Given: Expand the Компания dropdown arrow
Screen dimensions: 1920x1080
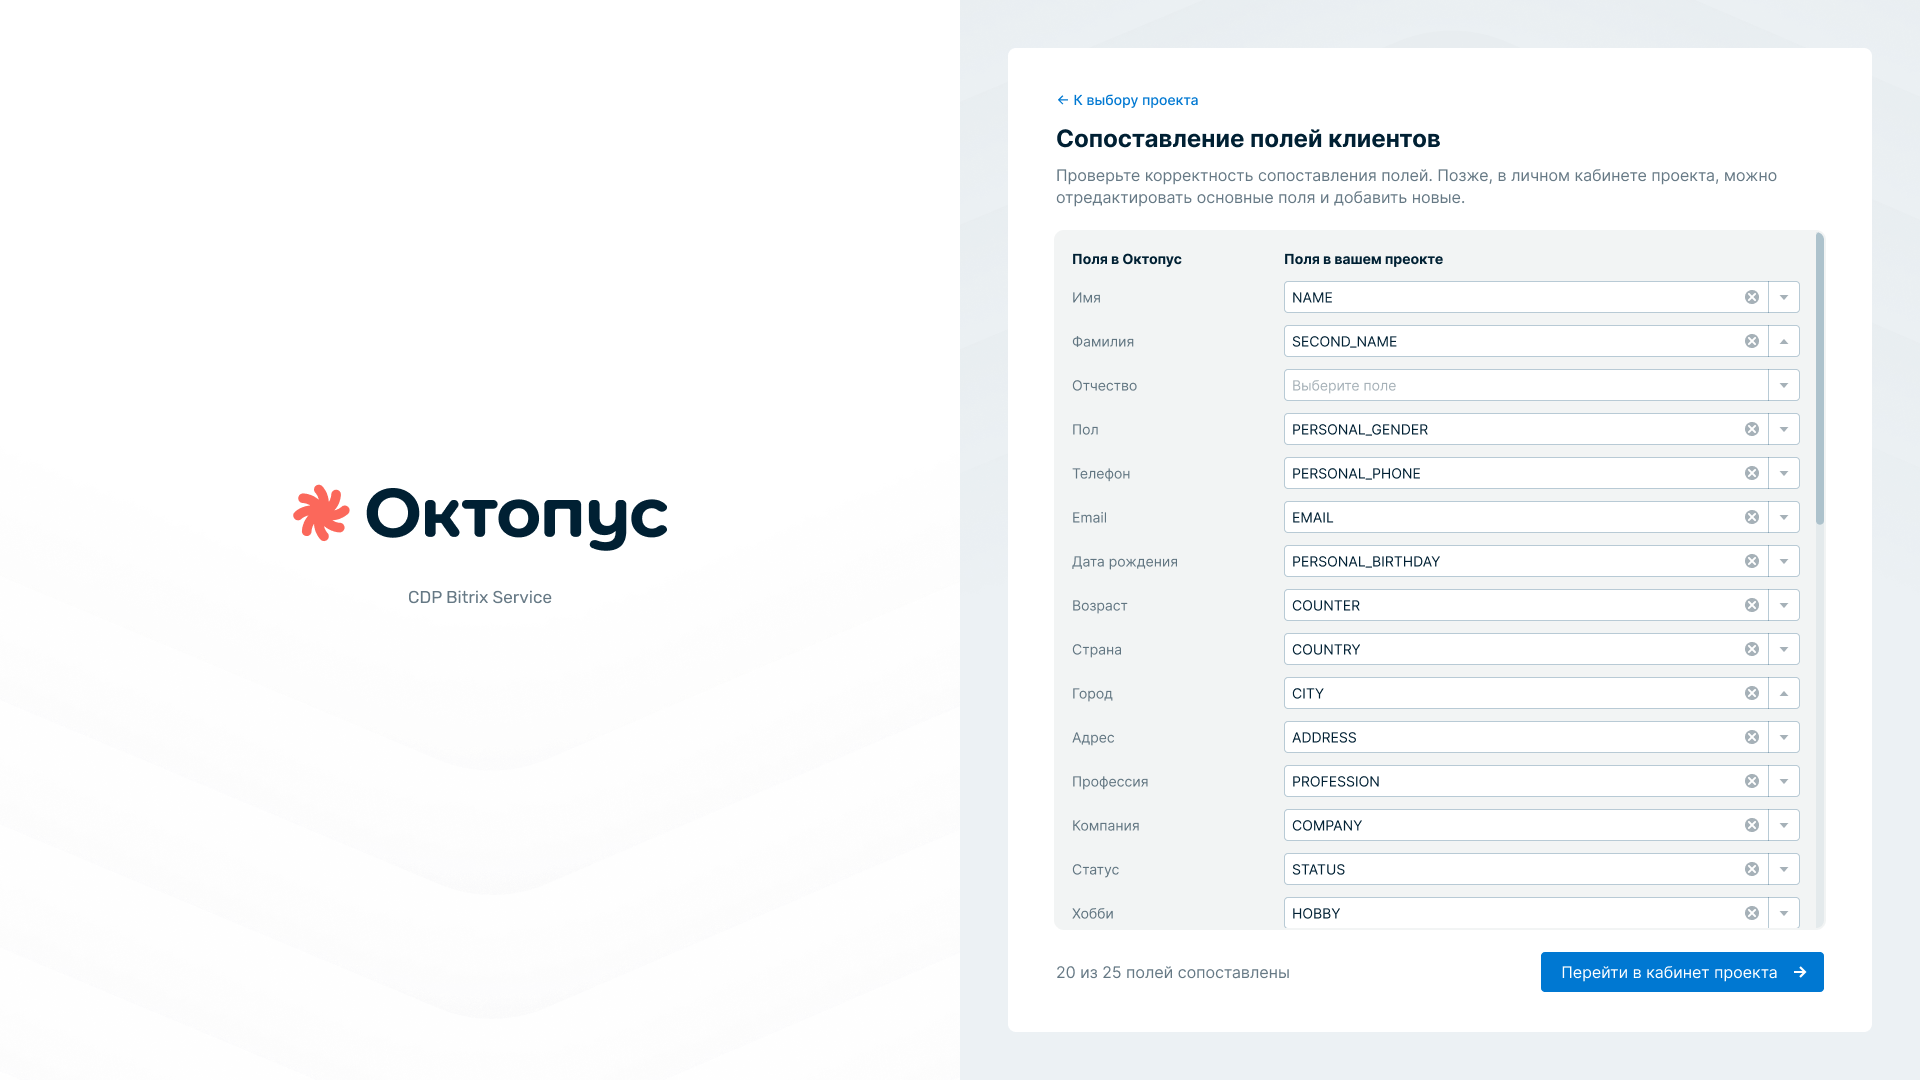Looking at the screenshot, I should [x=1784, y=825].
